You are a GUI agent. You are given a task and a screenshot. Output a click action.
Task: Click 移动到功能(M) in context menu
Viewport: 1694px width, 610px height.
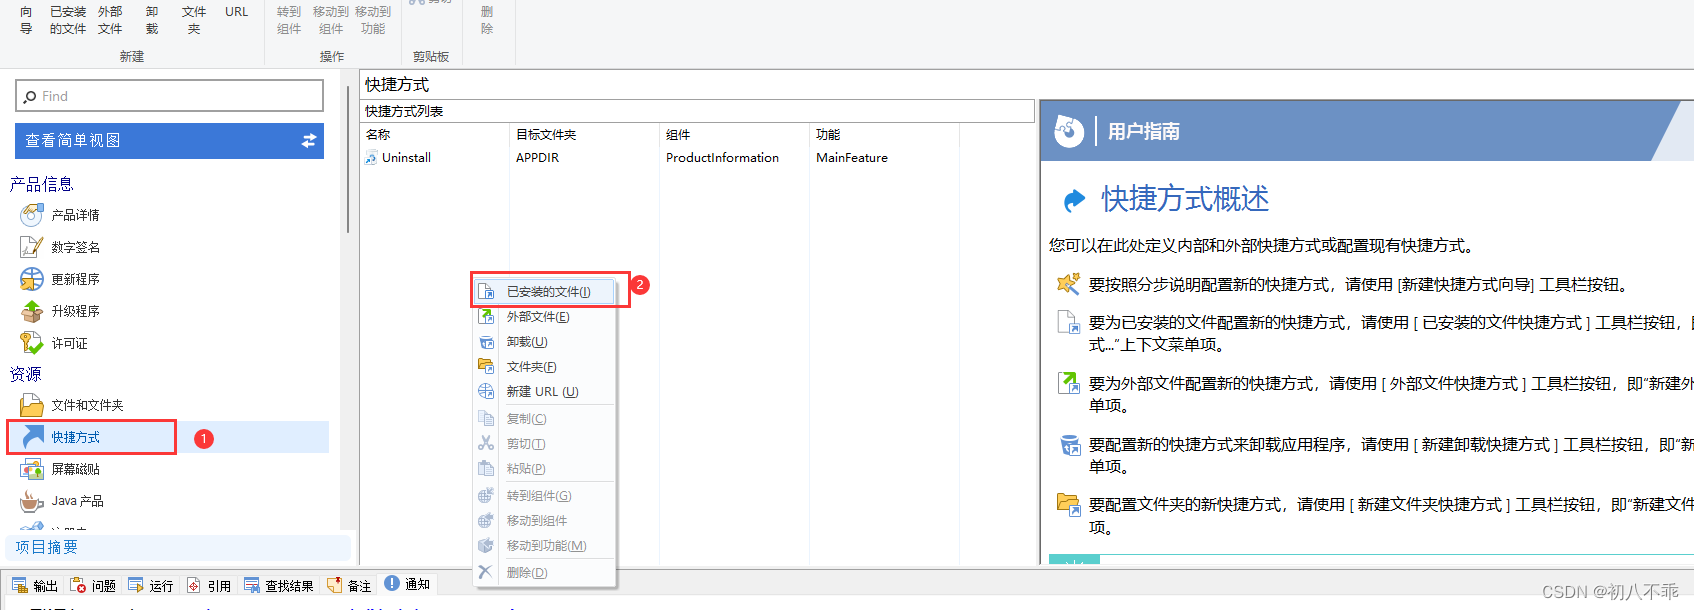(545, 546)
